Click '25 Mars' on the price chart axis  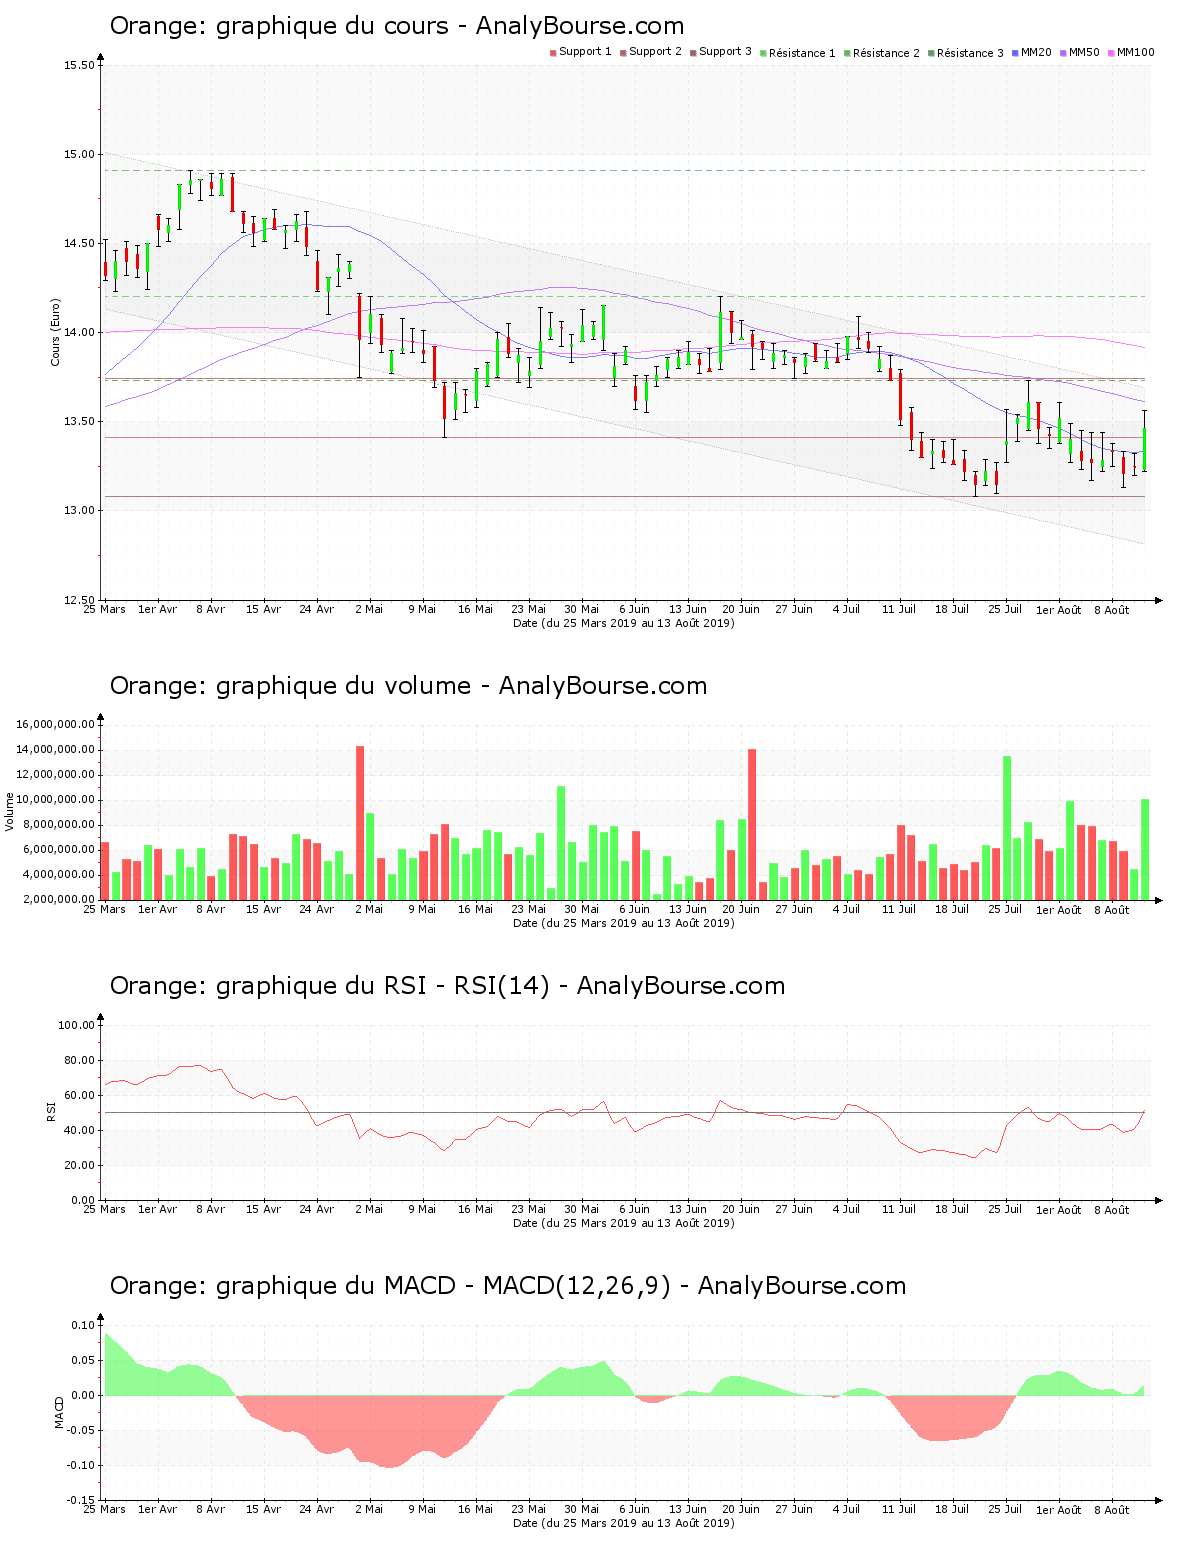(104, 609)
